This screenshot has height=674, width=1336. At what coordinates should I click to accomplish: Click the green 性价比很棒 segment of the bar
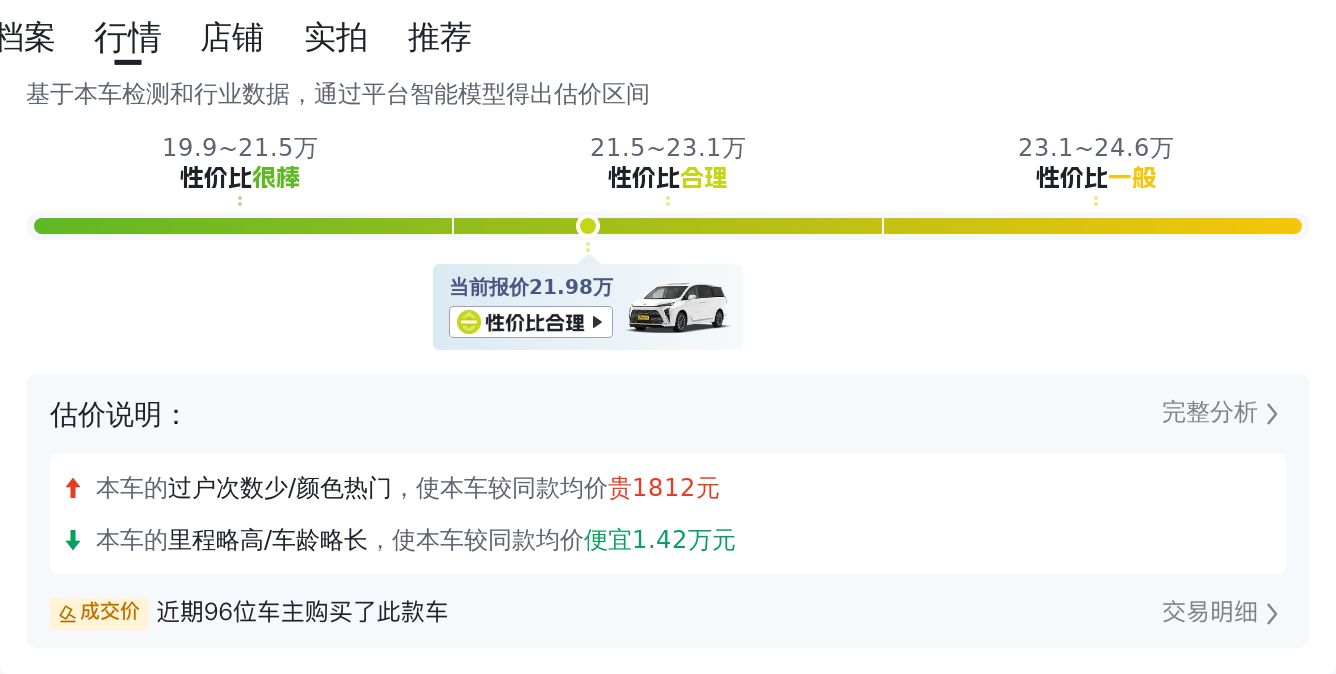[243, 226]
